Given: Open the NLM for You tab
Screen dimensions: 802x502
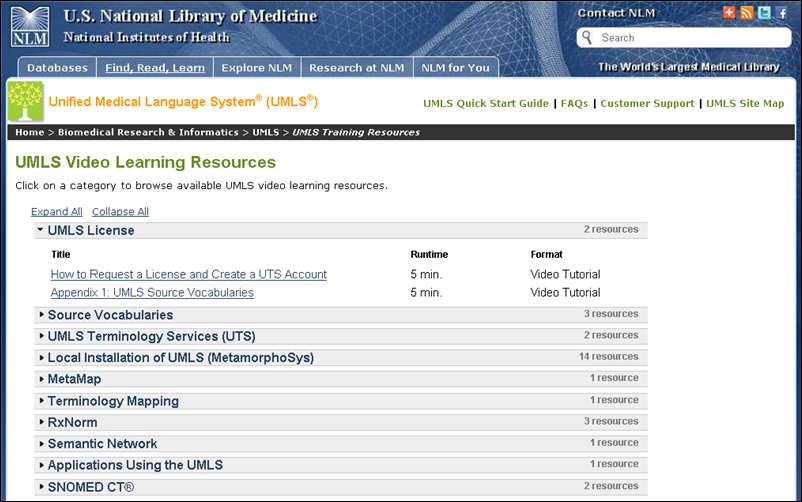Looking at the screenshot, I should [455, 68].
